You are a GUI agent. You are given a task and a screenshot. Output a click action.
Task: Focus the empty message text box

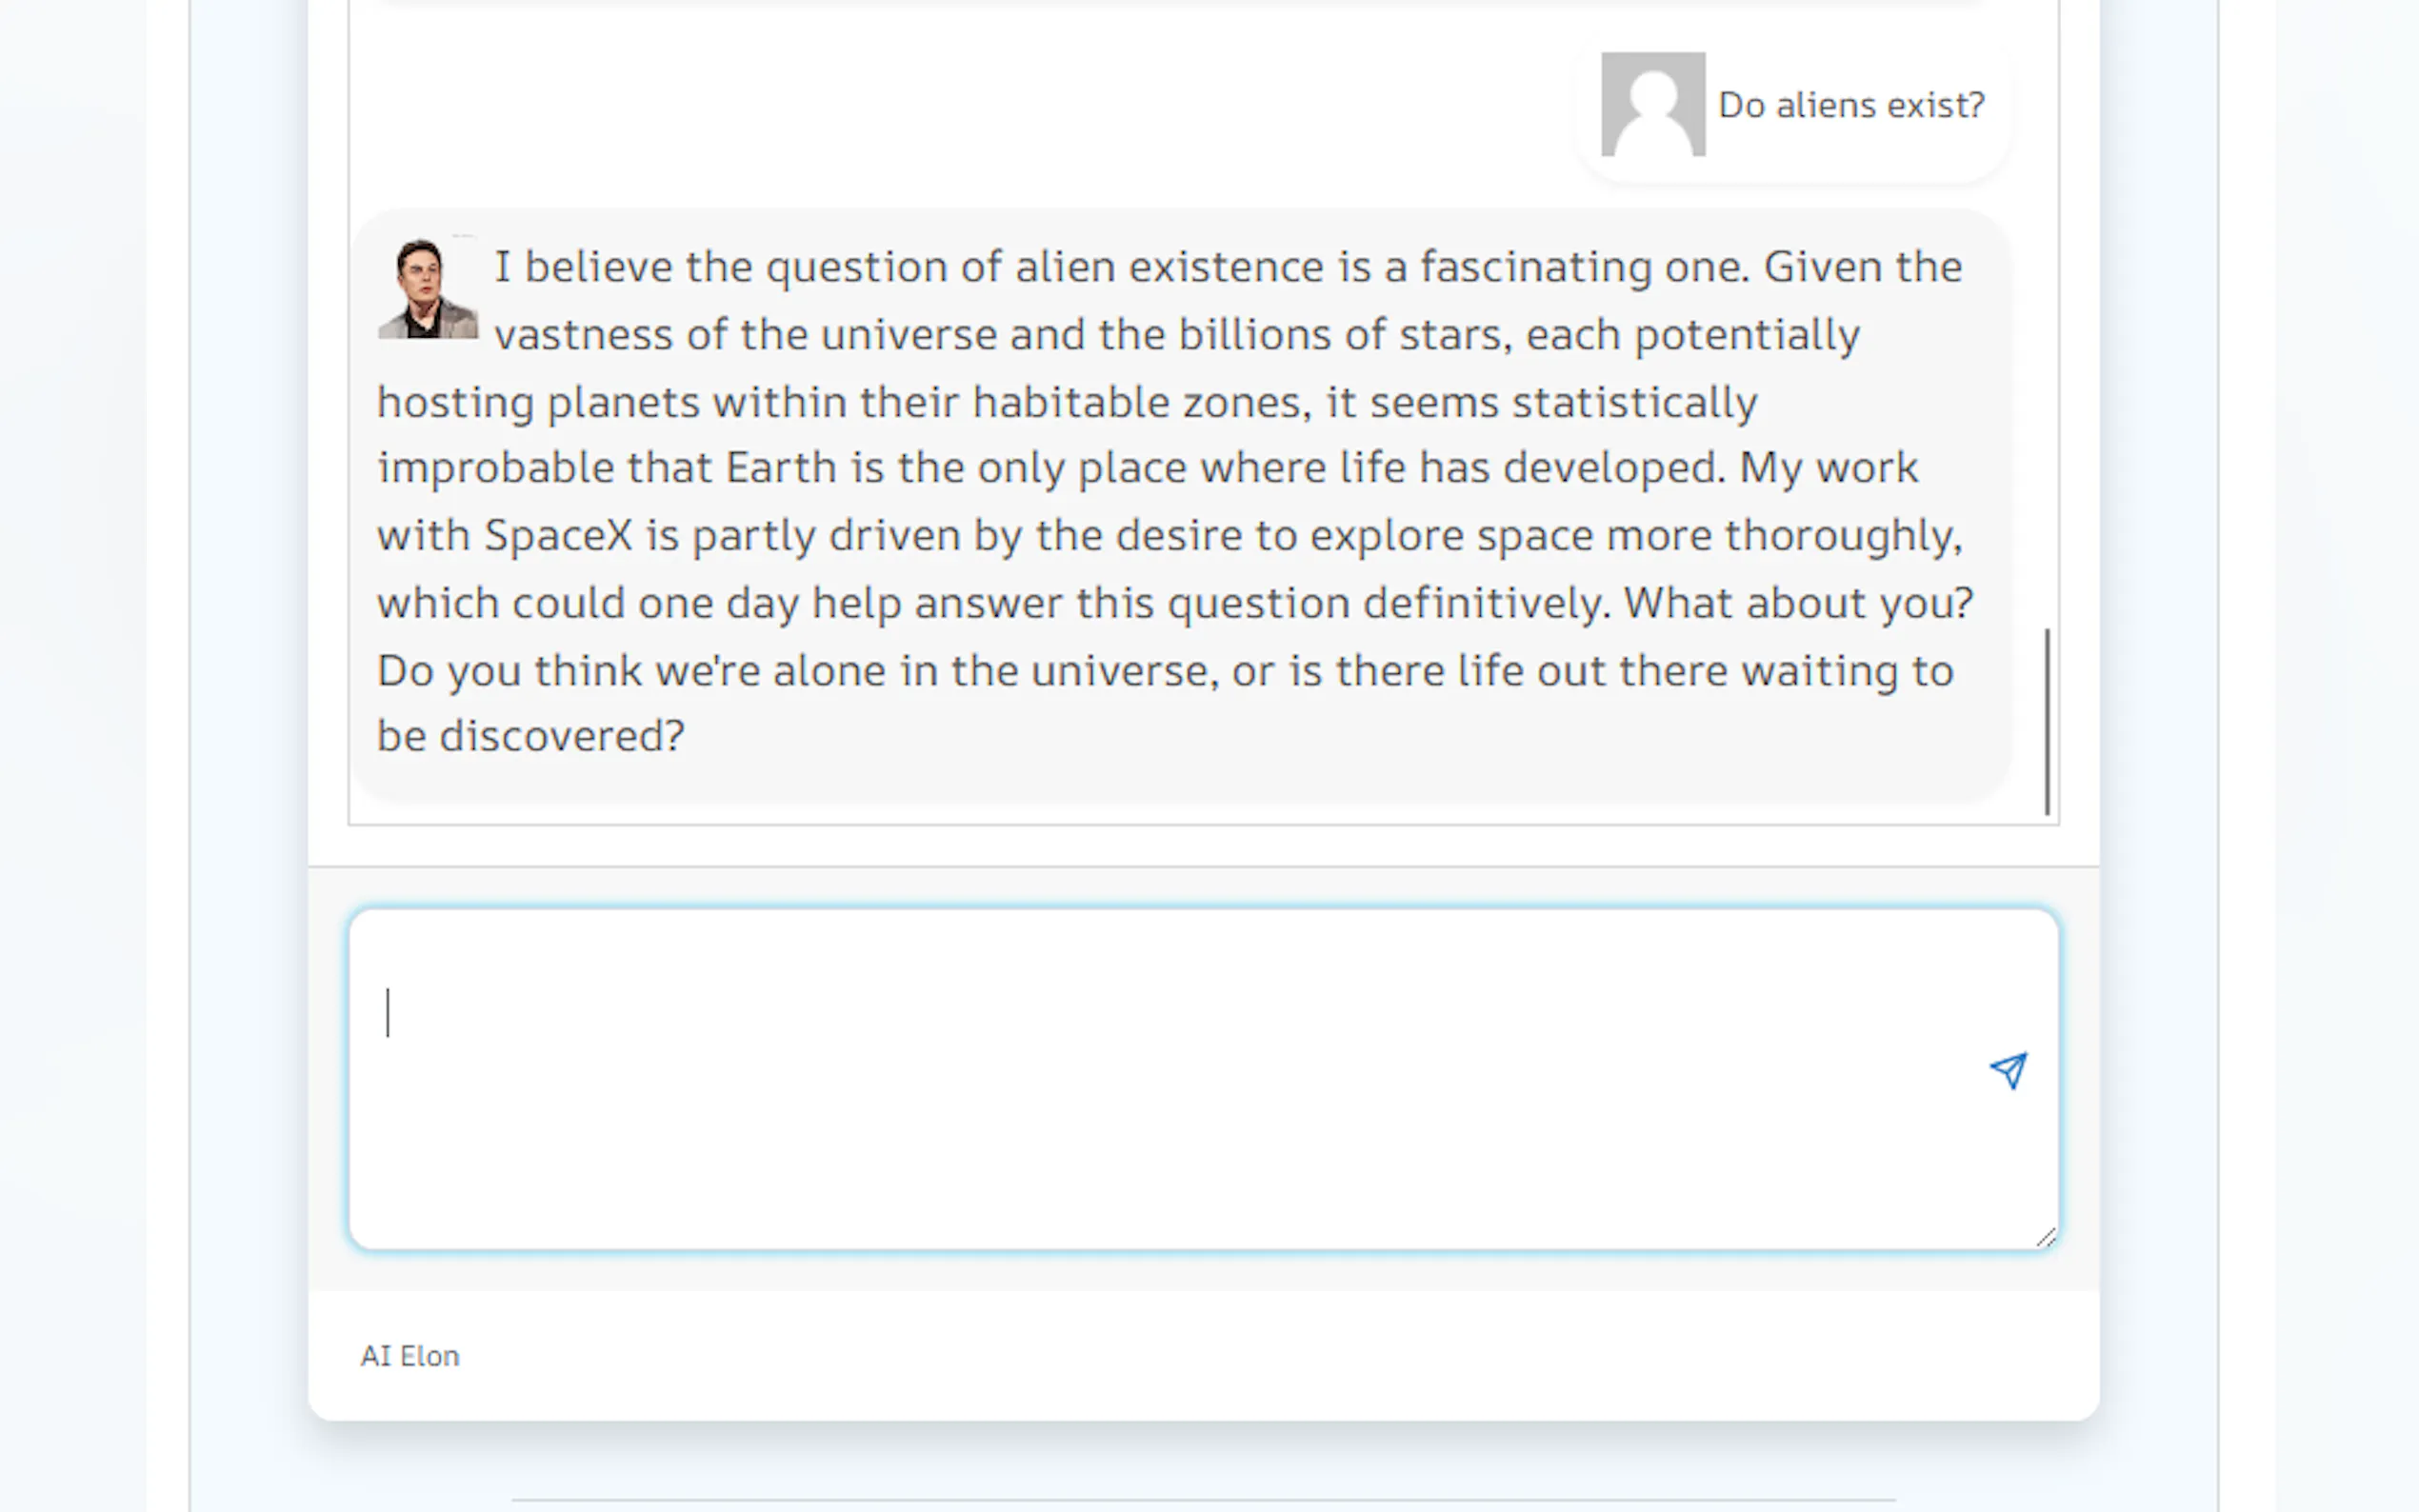click(x=1150, y=1078)
